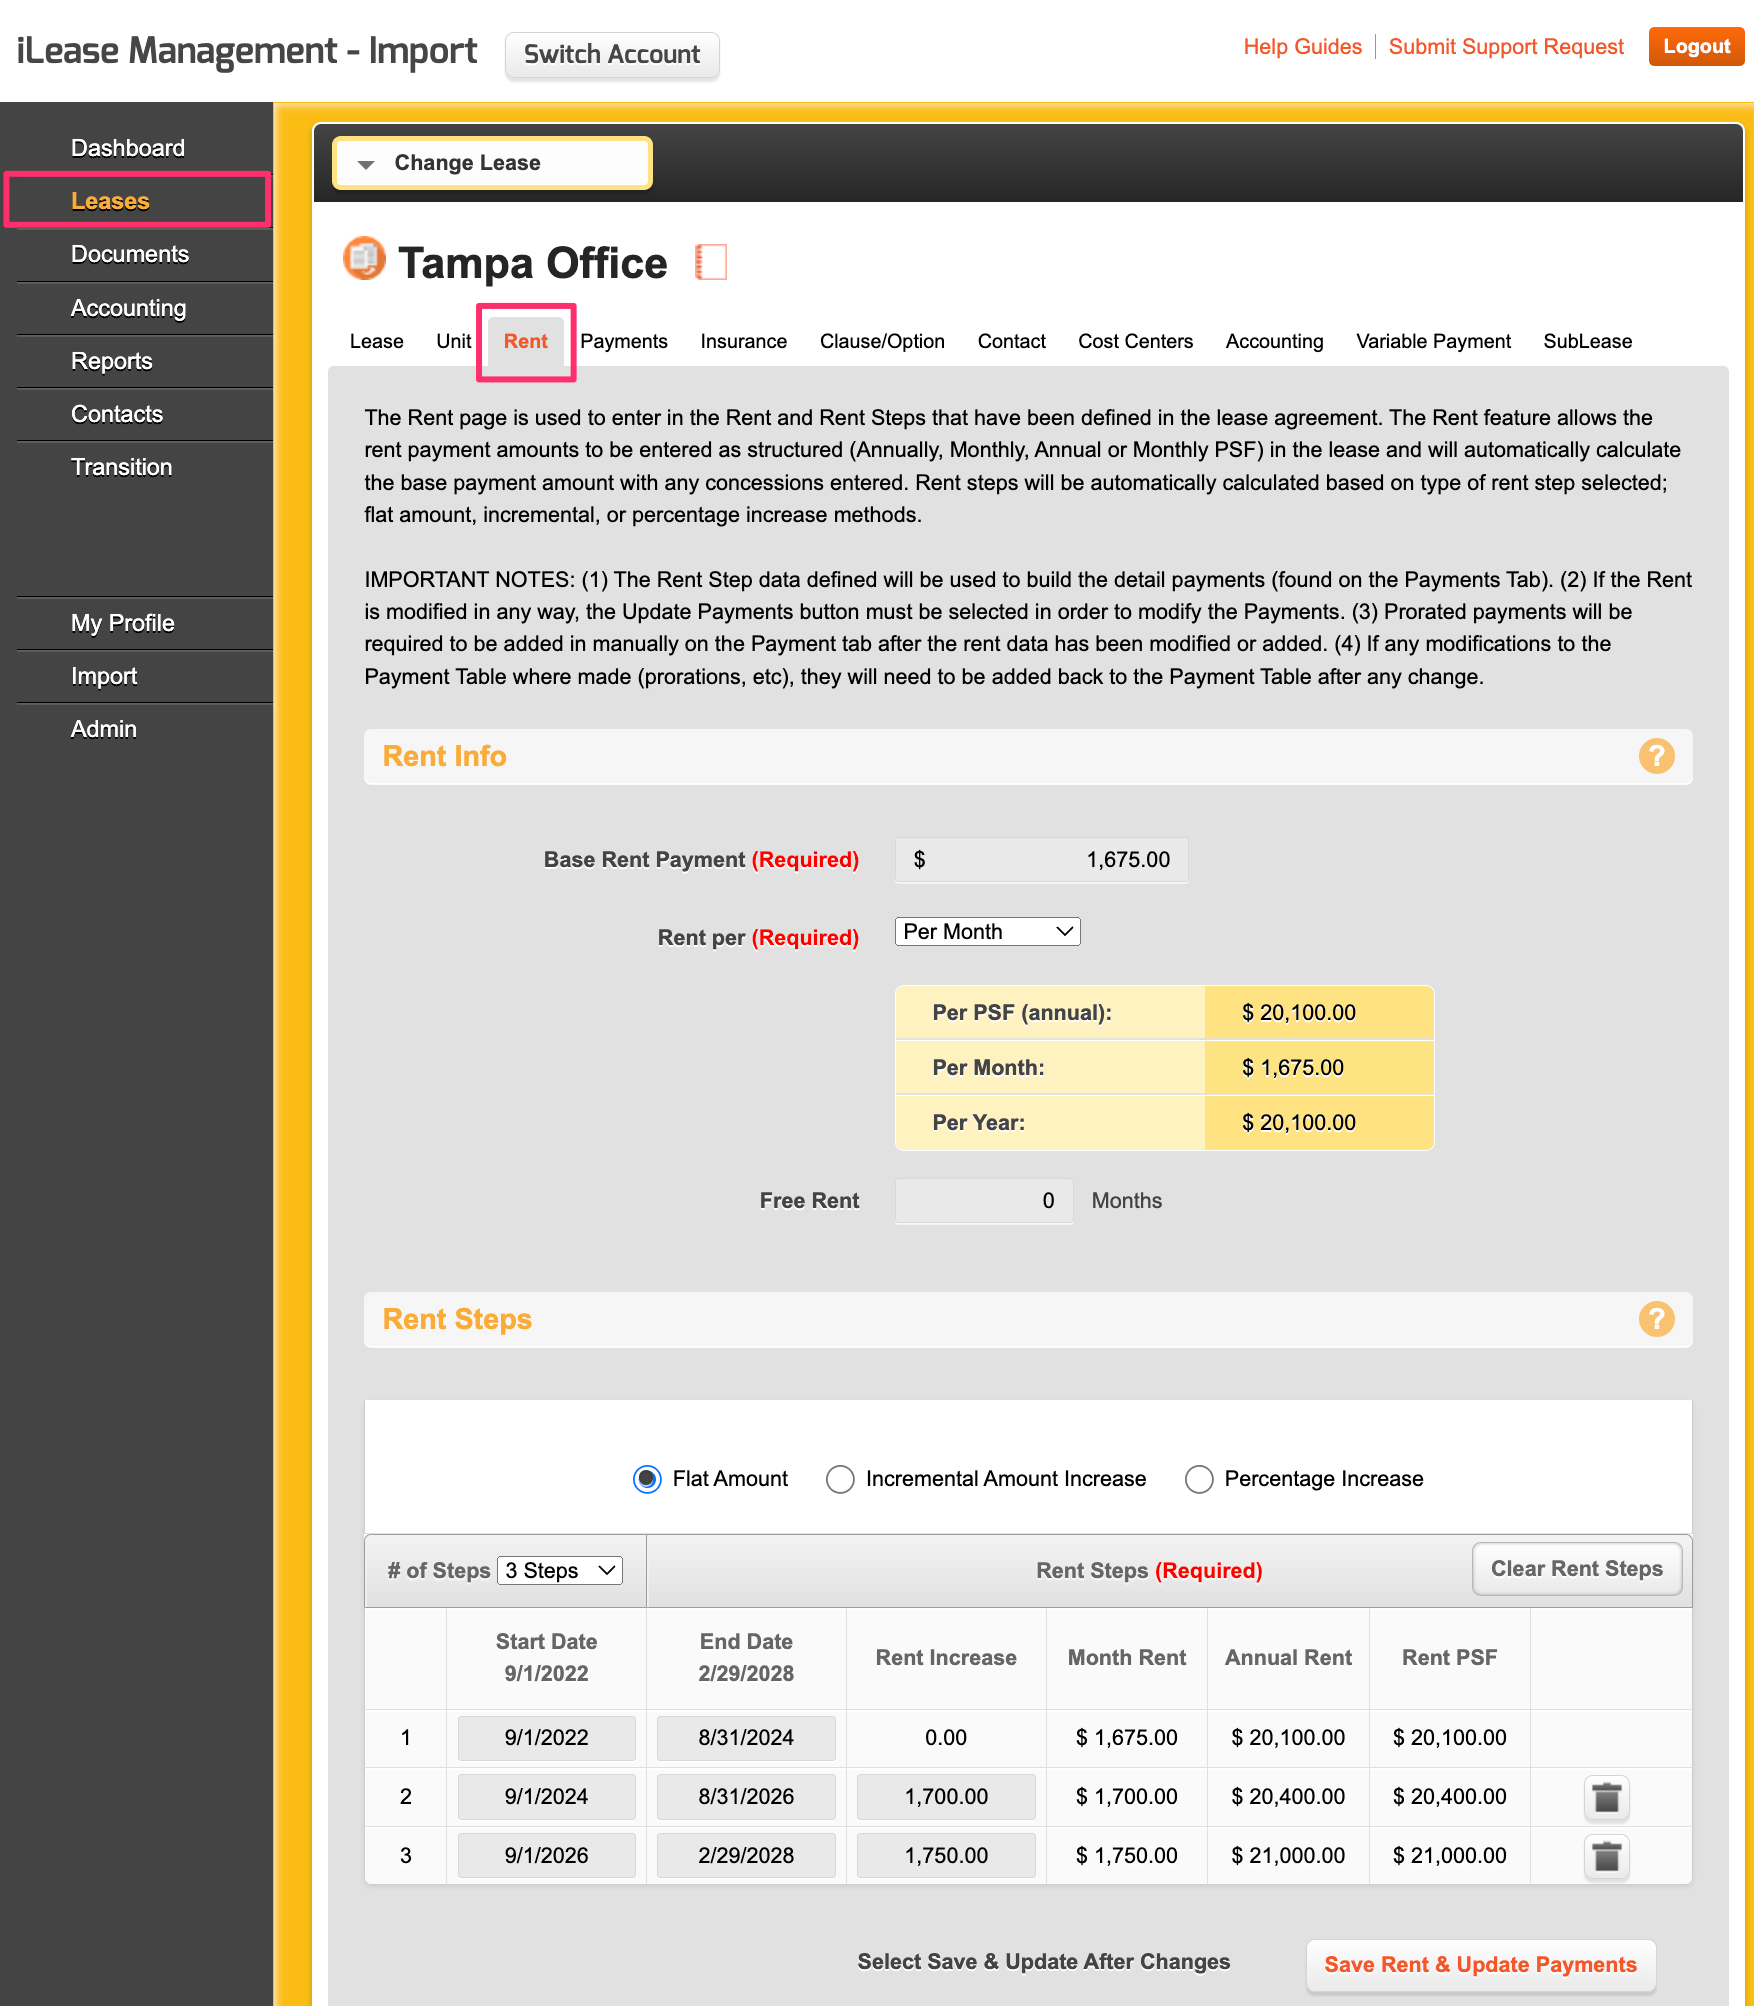The width and height of the screenshot is (1754, 2006).
Task: Open the Rent per Per Month dropdown
Action: [987, 931]
